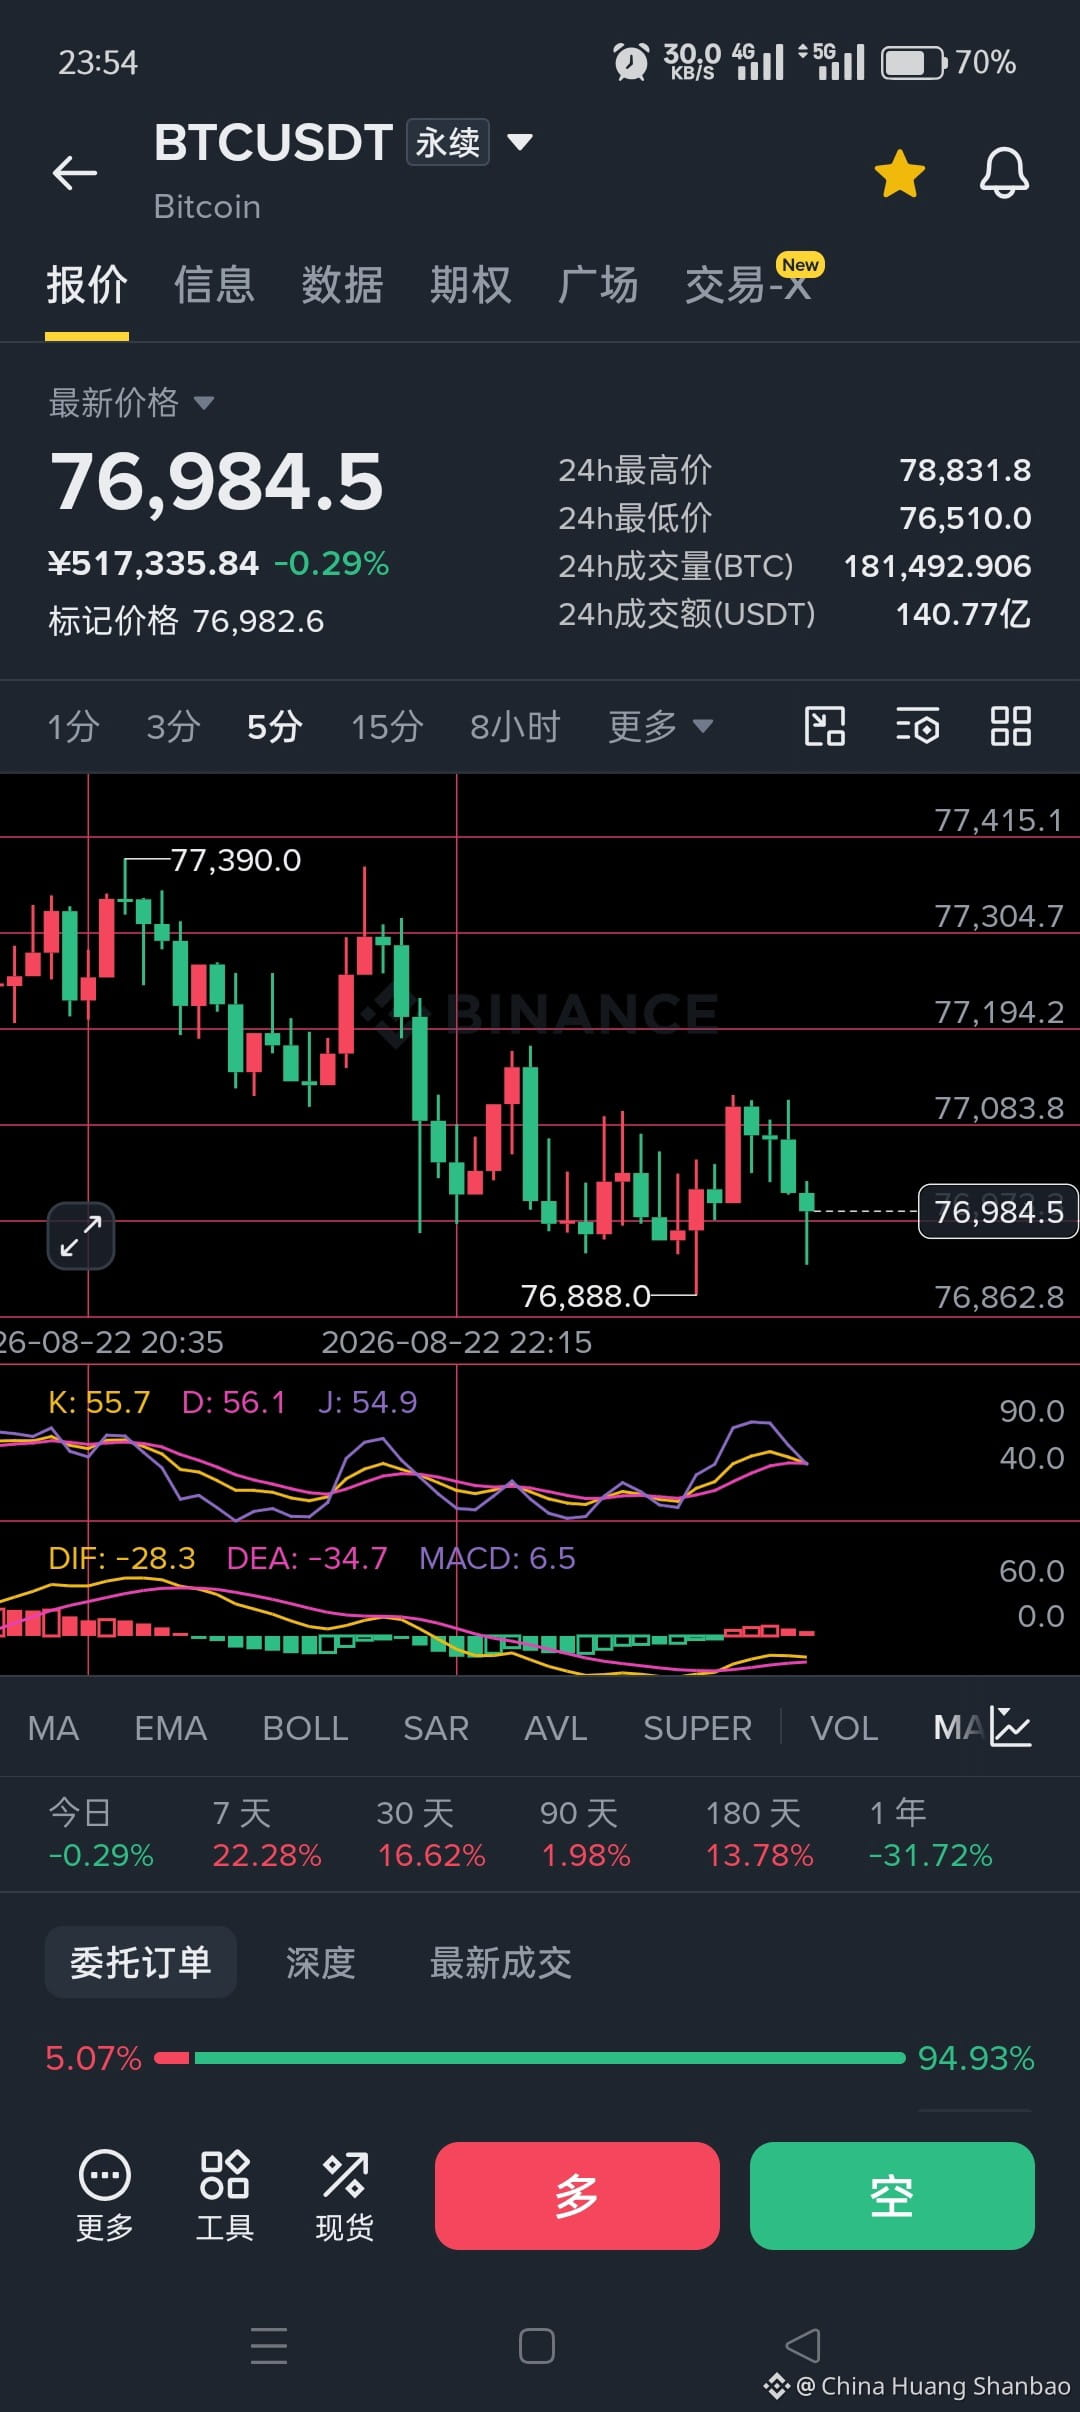This screenshot has height=2412, width=1080.
Task: Select the 3分 chart interval
Action: (173, 727)
